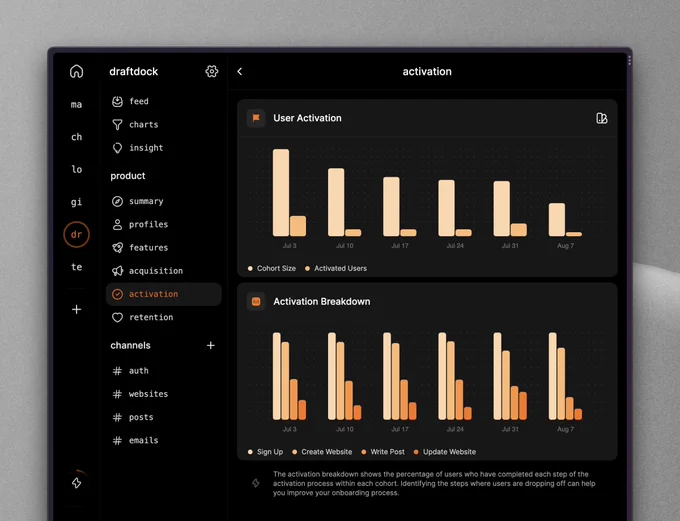The width and height of the screenshot is (680, 521).
Task: Click the hash icon beside posts
Action: [x=117, y=417]
